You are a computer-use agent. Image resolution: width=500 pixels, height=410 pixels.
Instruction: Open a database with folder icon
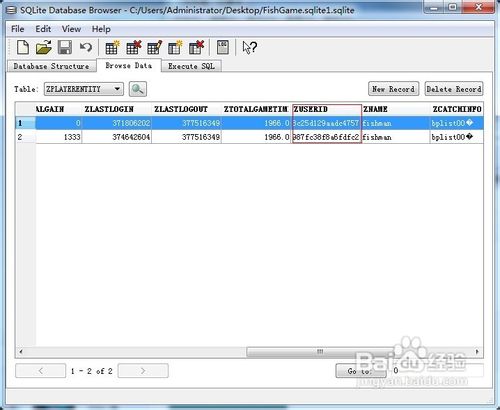44,47
